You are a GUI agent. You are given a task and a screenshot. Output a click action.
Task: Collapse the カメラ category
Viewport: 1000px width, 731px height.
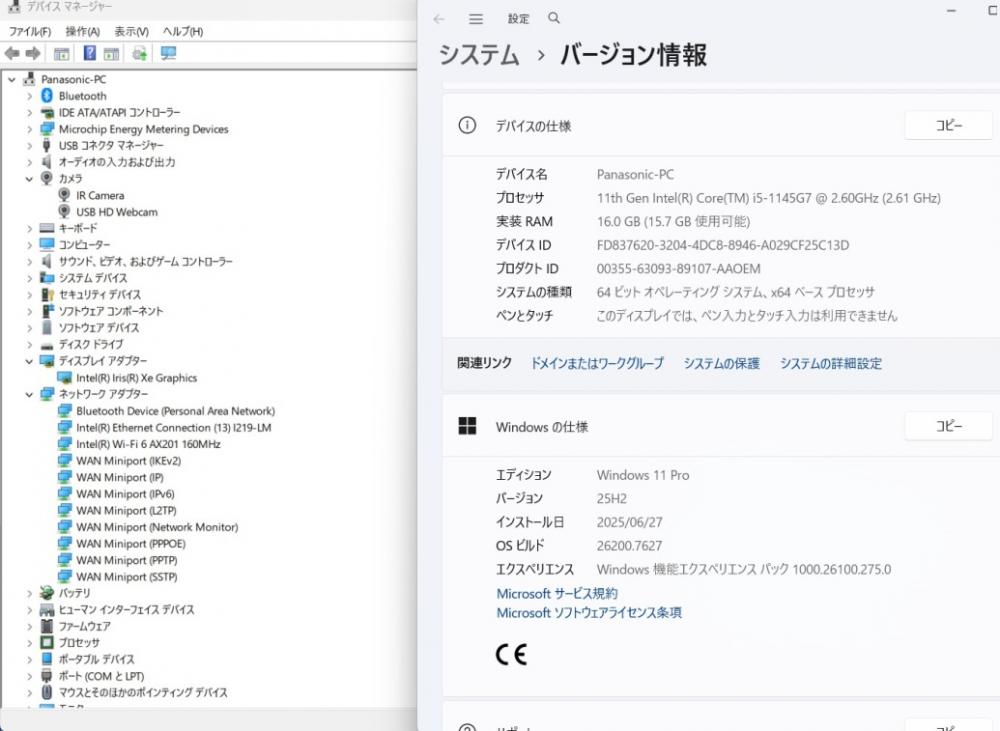[x=29, y=179]
